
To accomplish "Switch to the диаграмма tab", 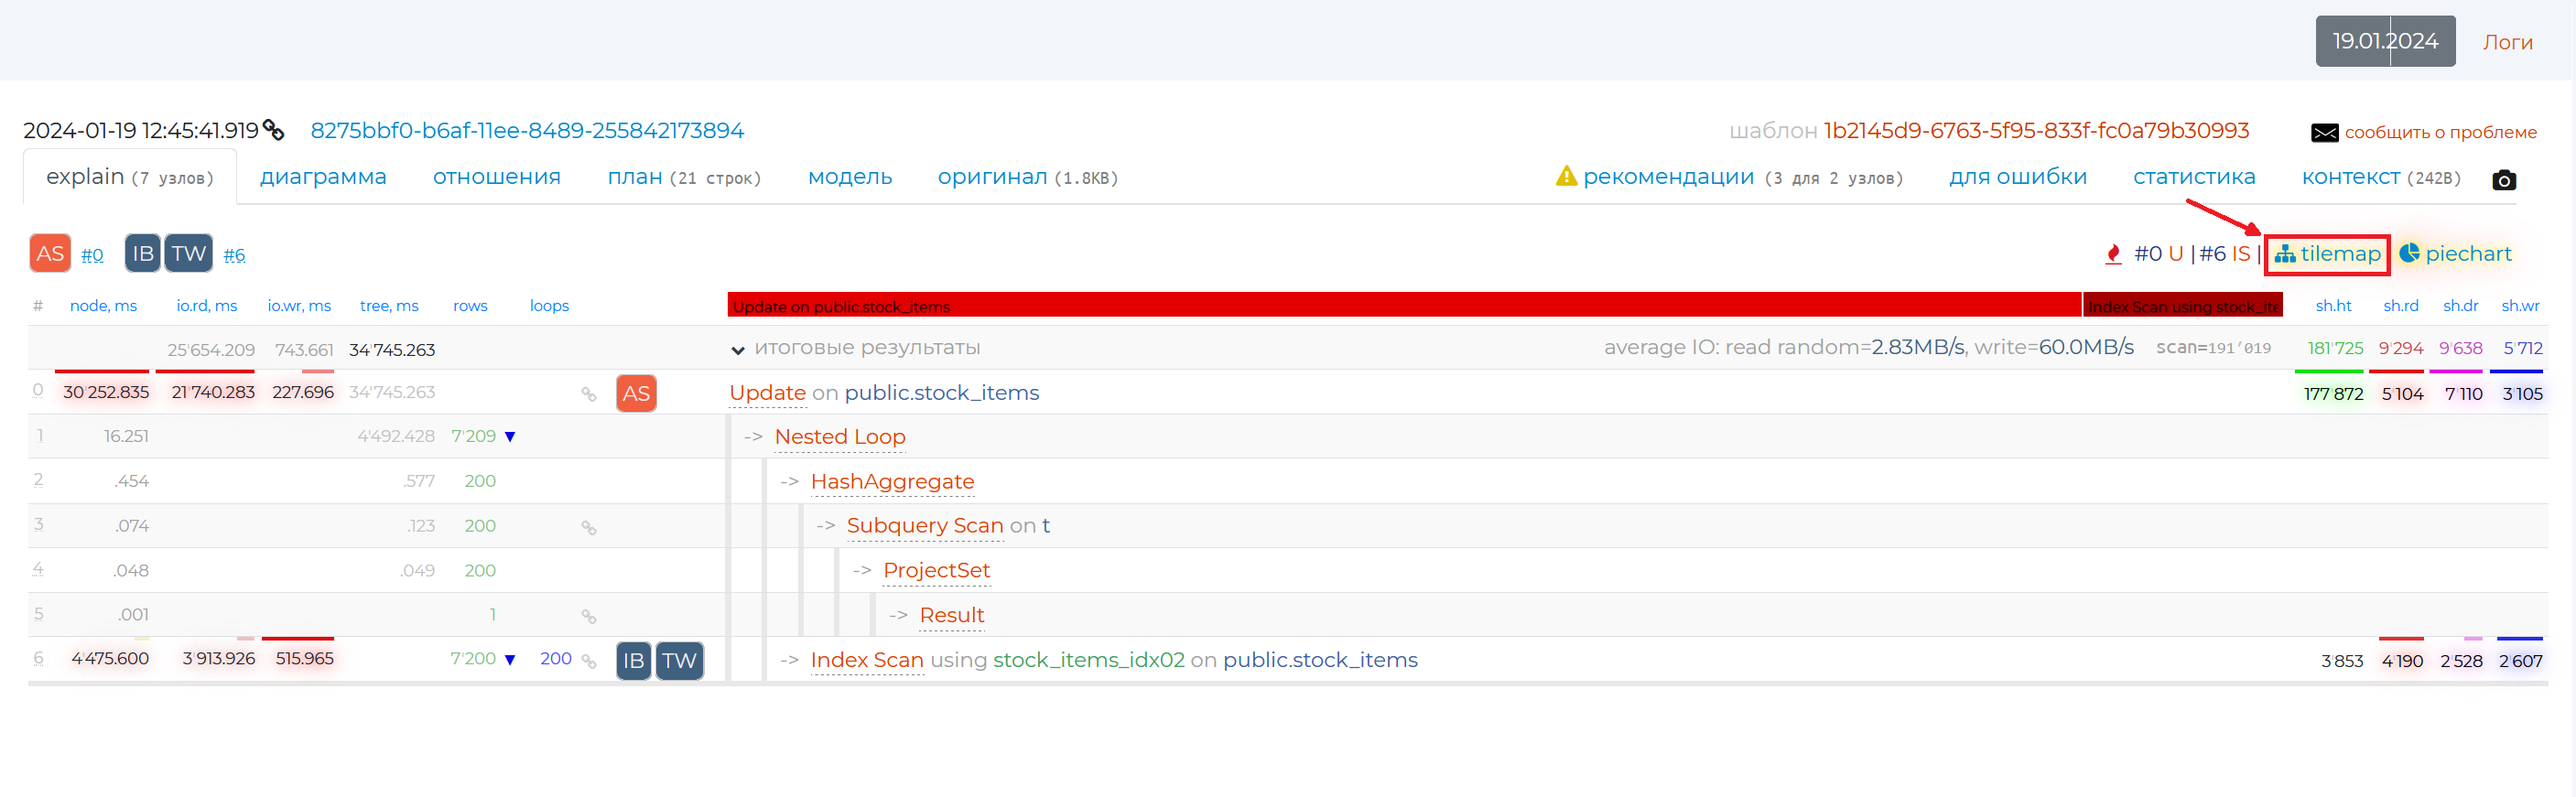I will (x=323, y=177).
